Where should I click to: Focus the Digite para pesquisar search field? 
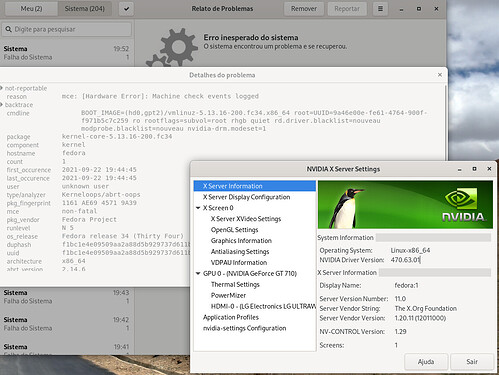(67, 29)
